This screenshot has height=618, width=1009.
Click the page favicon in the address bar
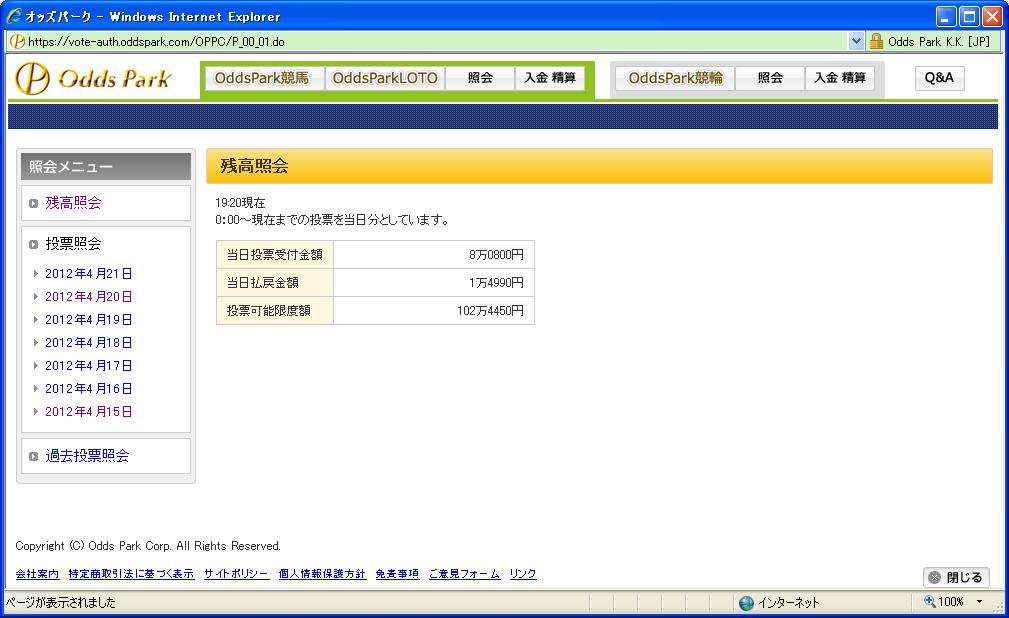point(17,42)
